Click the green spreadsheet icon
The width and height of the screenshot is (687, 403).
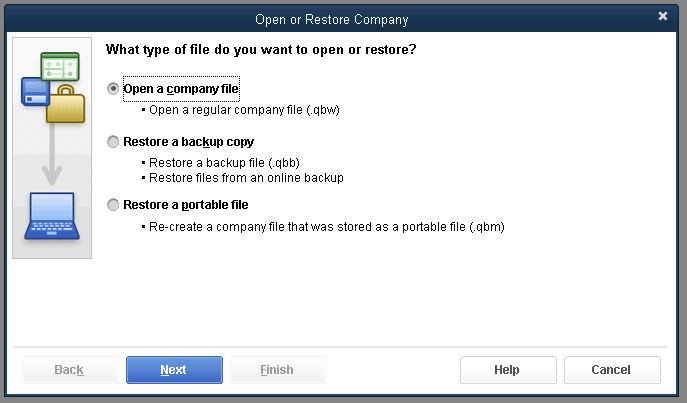60,66
